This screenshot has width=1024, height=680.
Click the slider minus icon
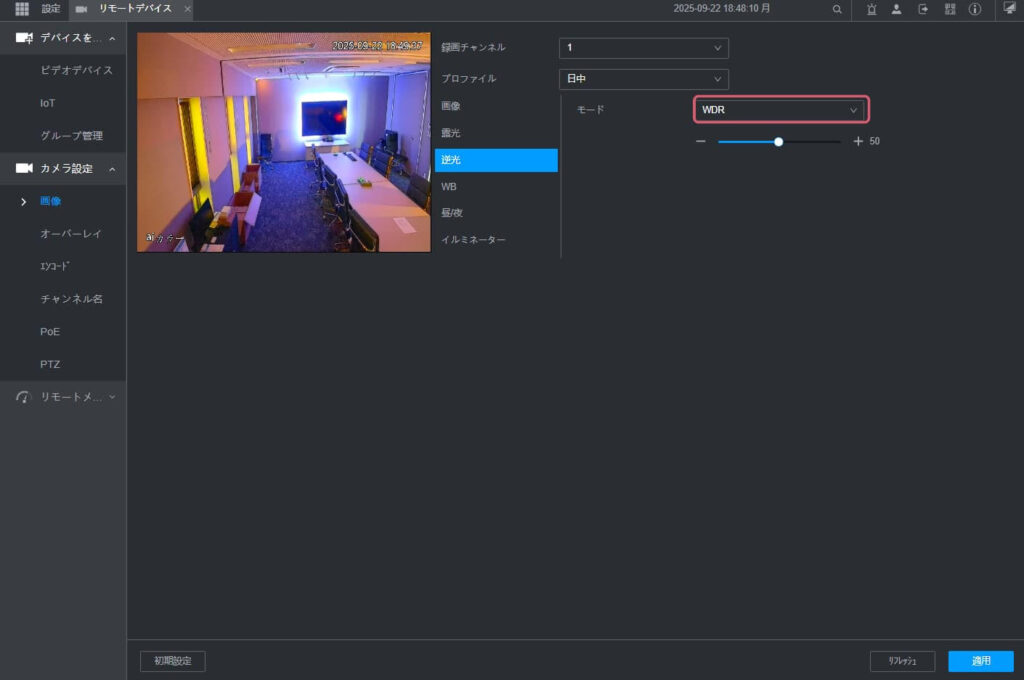701,141
